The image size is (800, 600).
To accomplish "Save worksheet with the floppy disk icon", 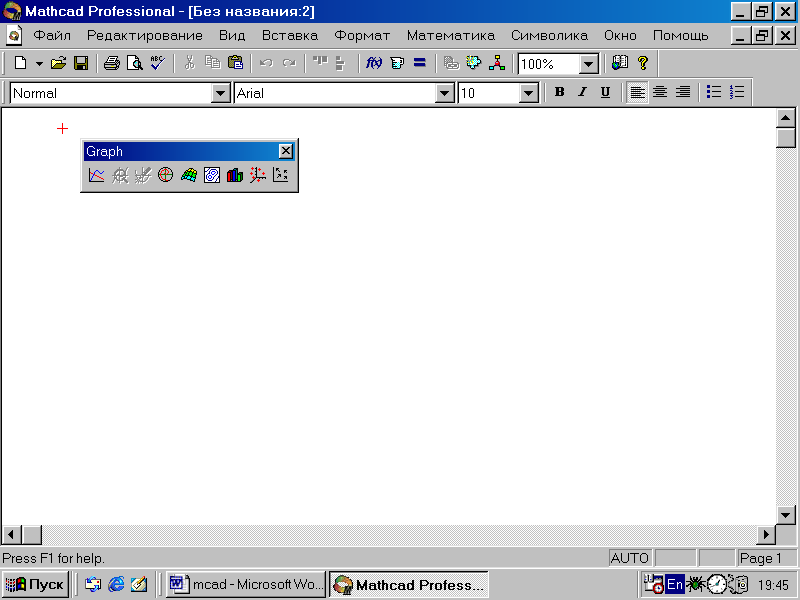I will click(81, 63).
